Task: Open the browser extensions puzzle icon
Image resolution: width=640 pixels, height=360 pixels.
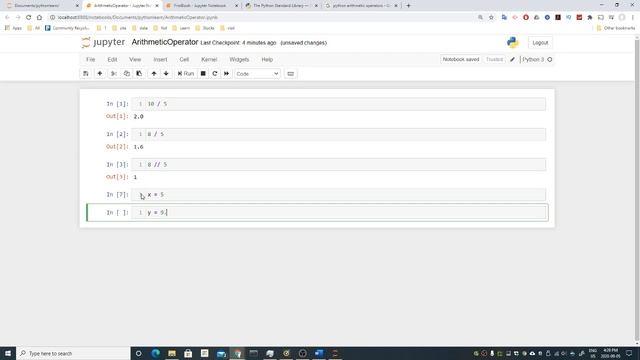Action: click(590, 18)
